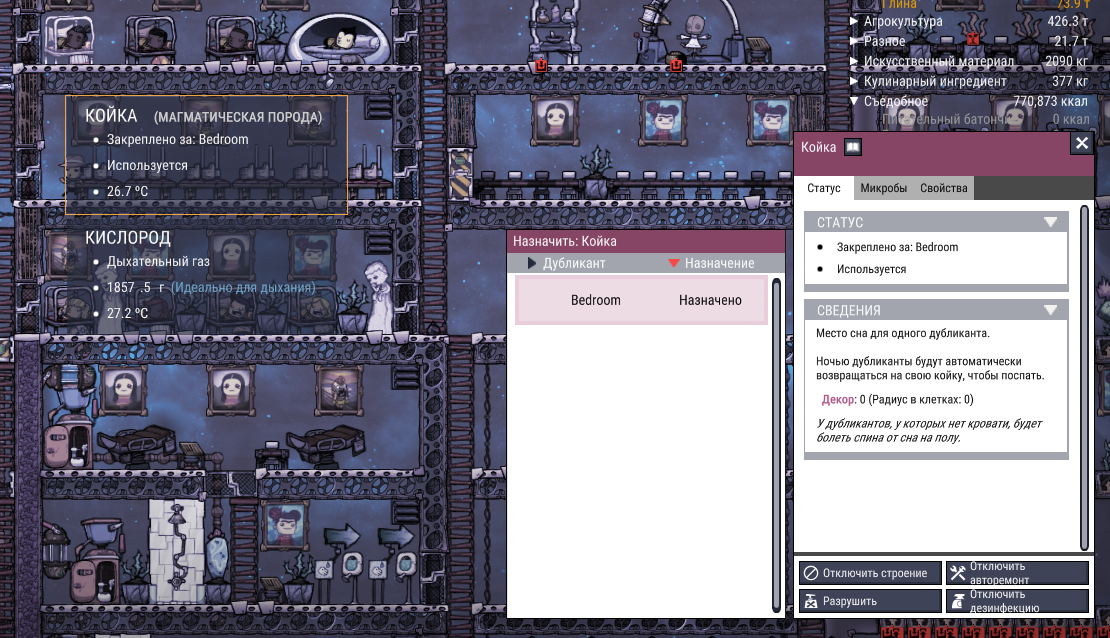Open the codex book icon beside Койка
The image size is (1110, 638).
853,147
